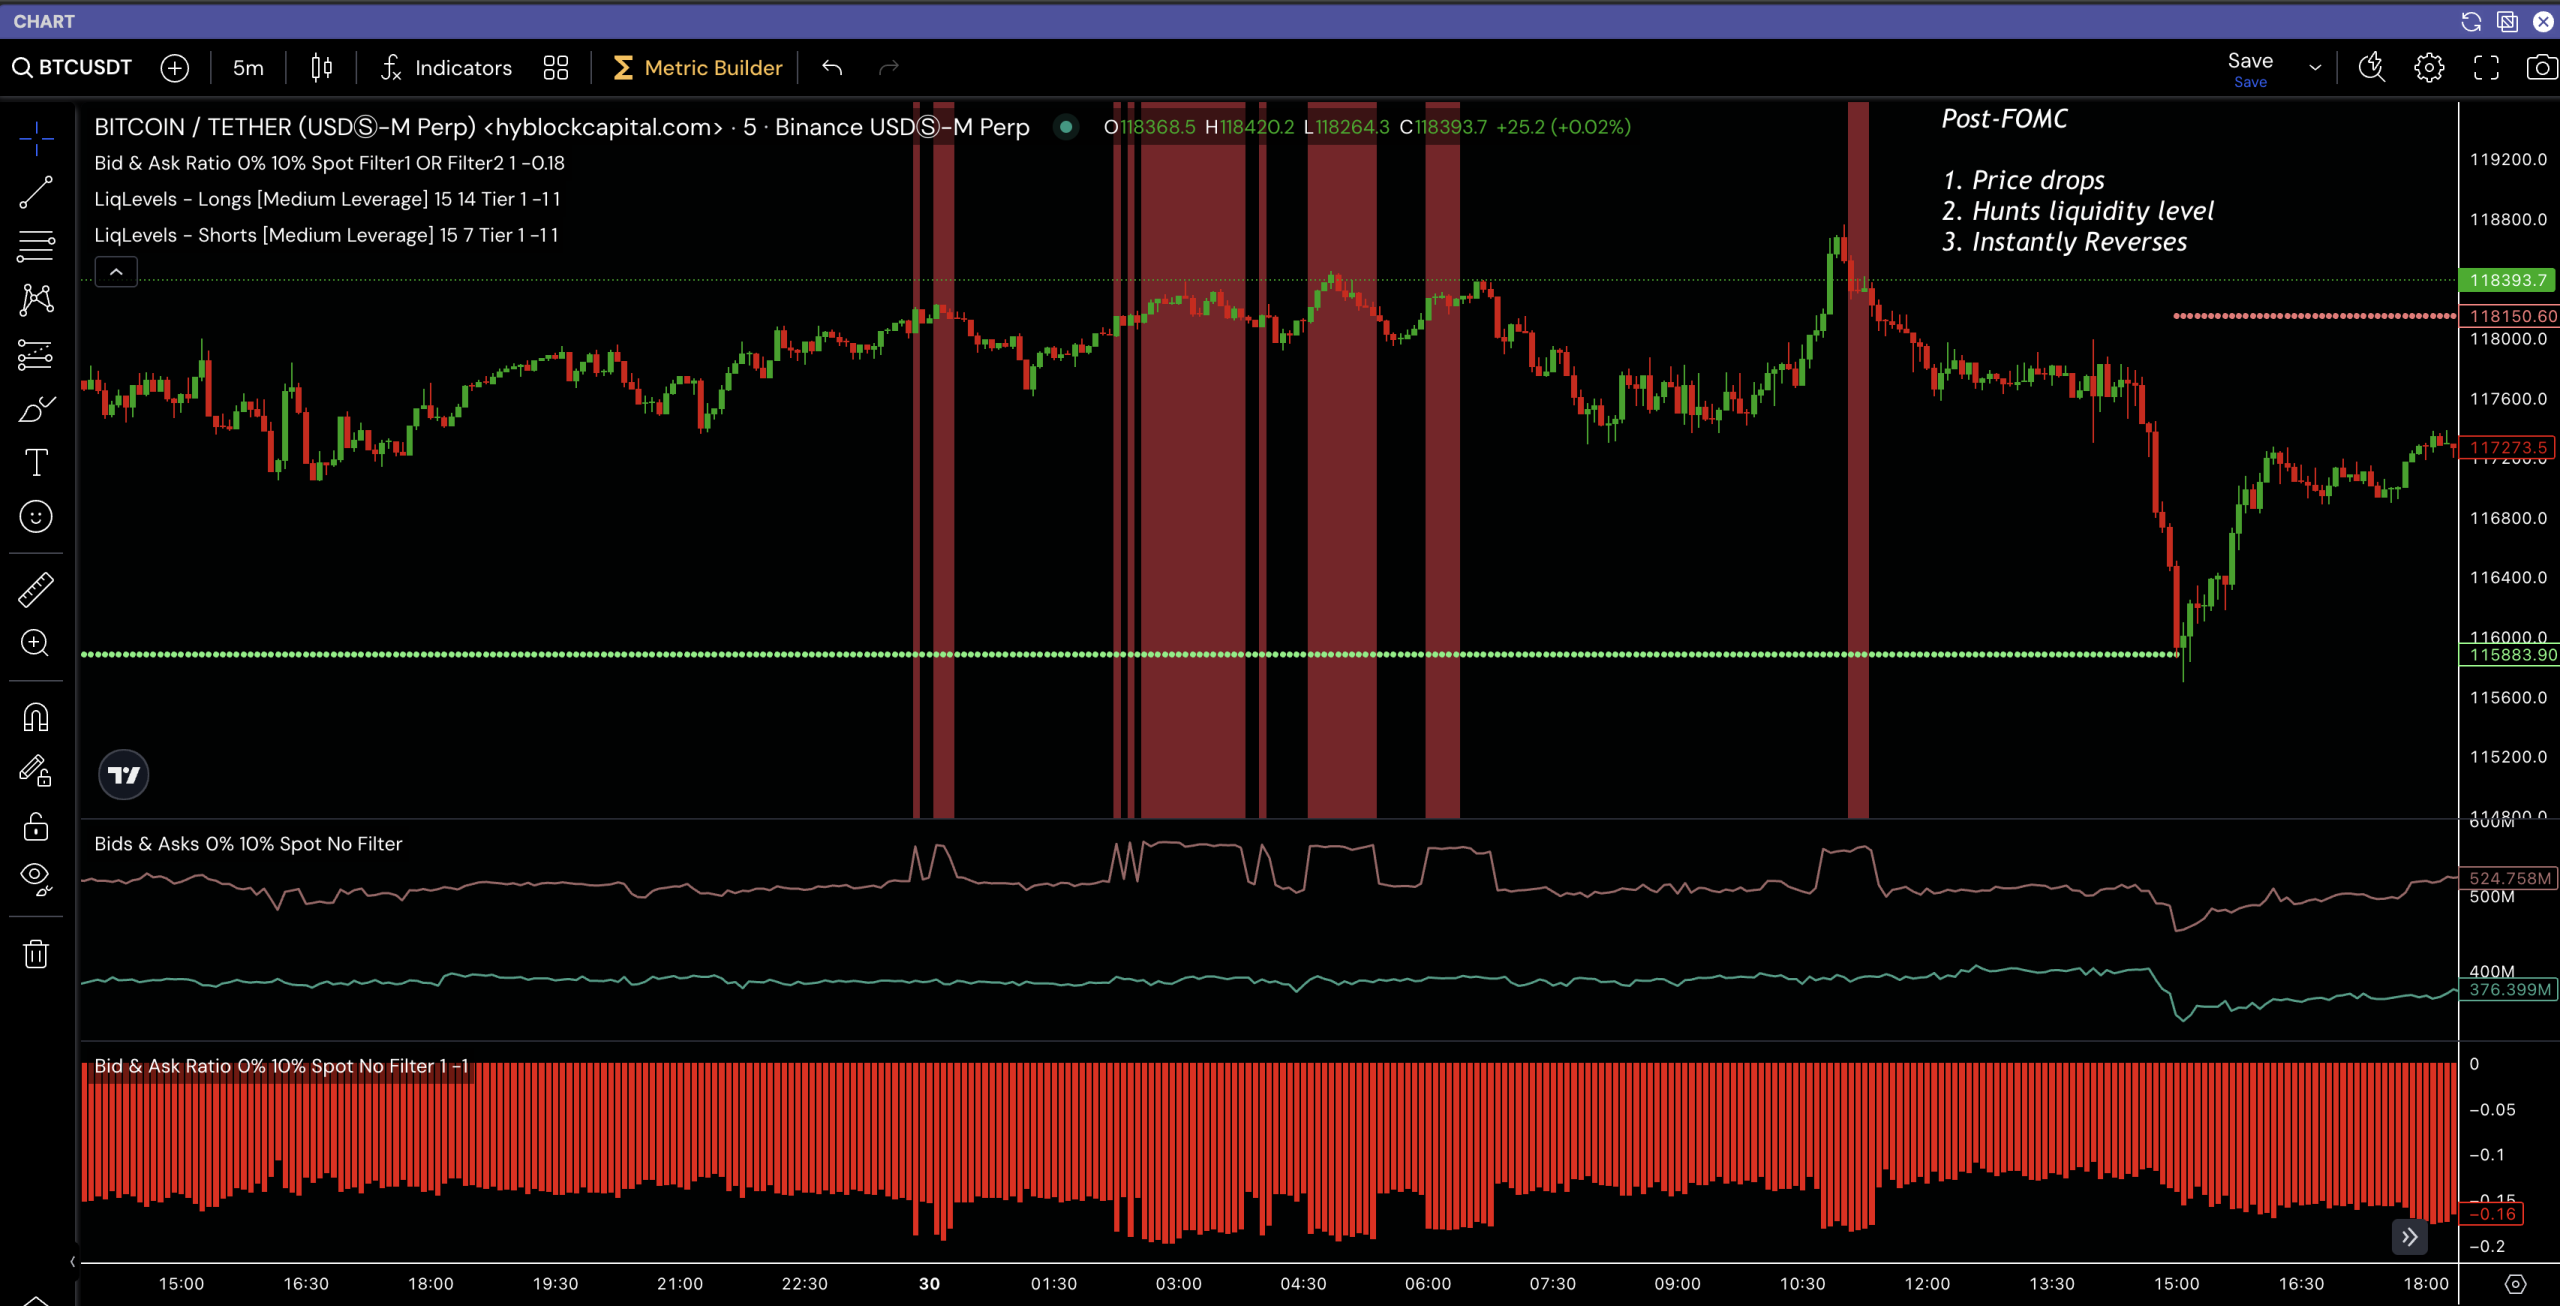Click scroll to latest bar arrow
2560x1306 pixels.
(2409, 1237)
